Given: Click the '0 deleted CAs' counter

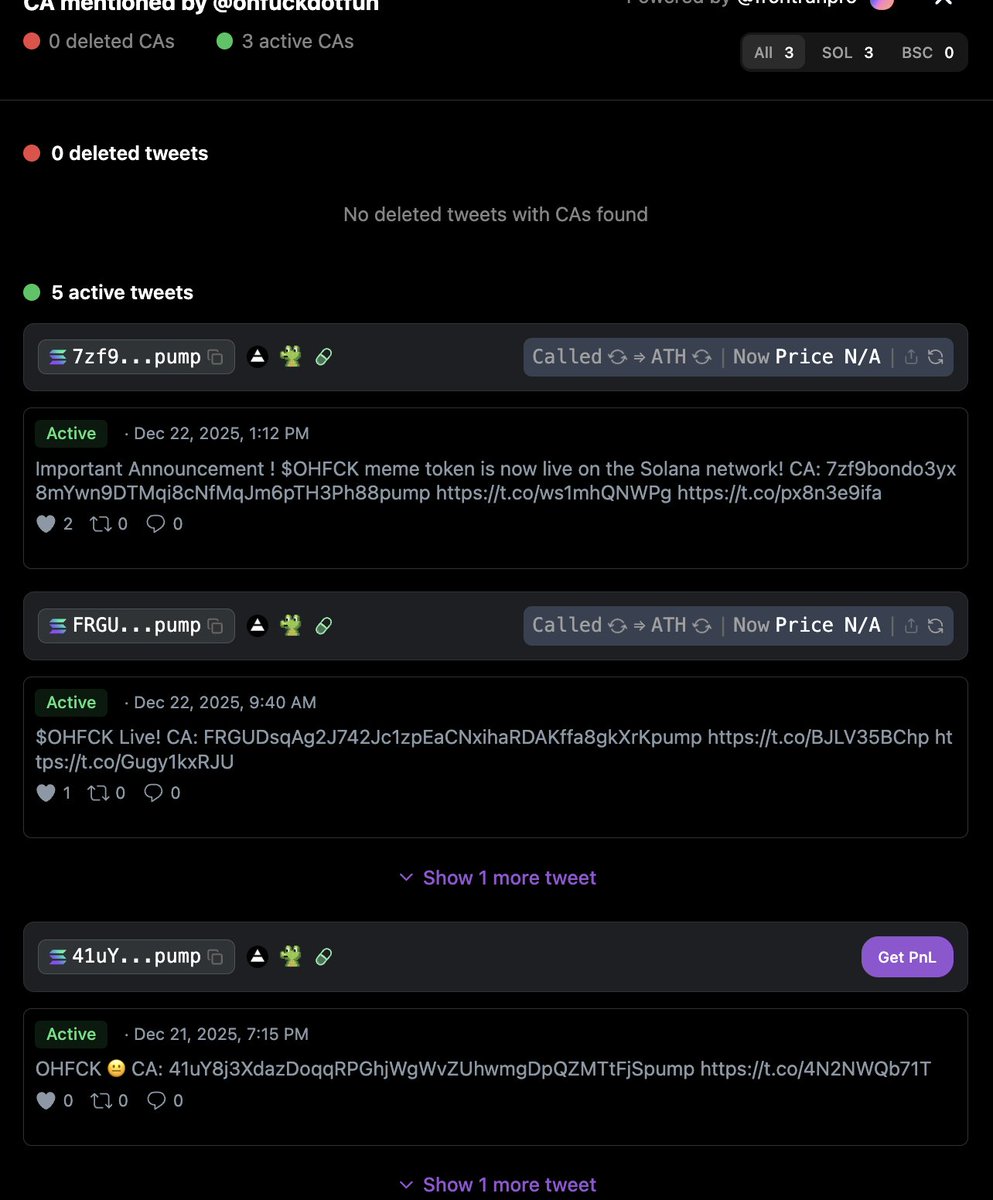Looking at the screenshot, I should [99, 42].
